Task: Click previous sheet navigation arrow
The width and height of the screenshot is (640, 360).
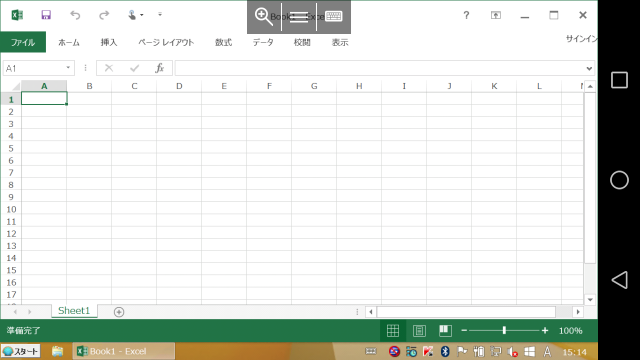Action: point(15,312)
